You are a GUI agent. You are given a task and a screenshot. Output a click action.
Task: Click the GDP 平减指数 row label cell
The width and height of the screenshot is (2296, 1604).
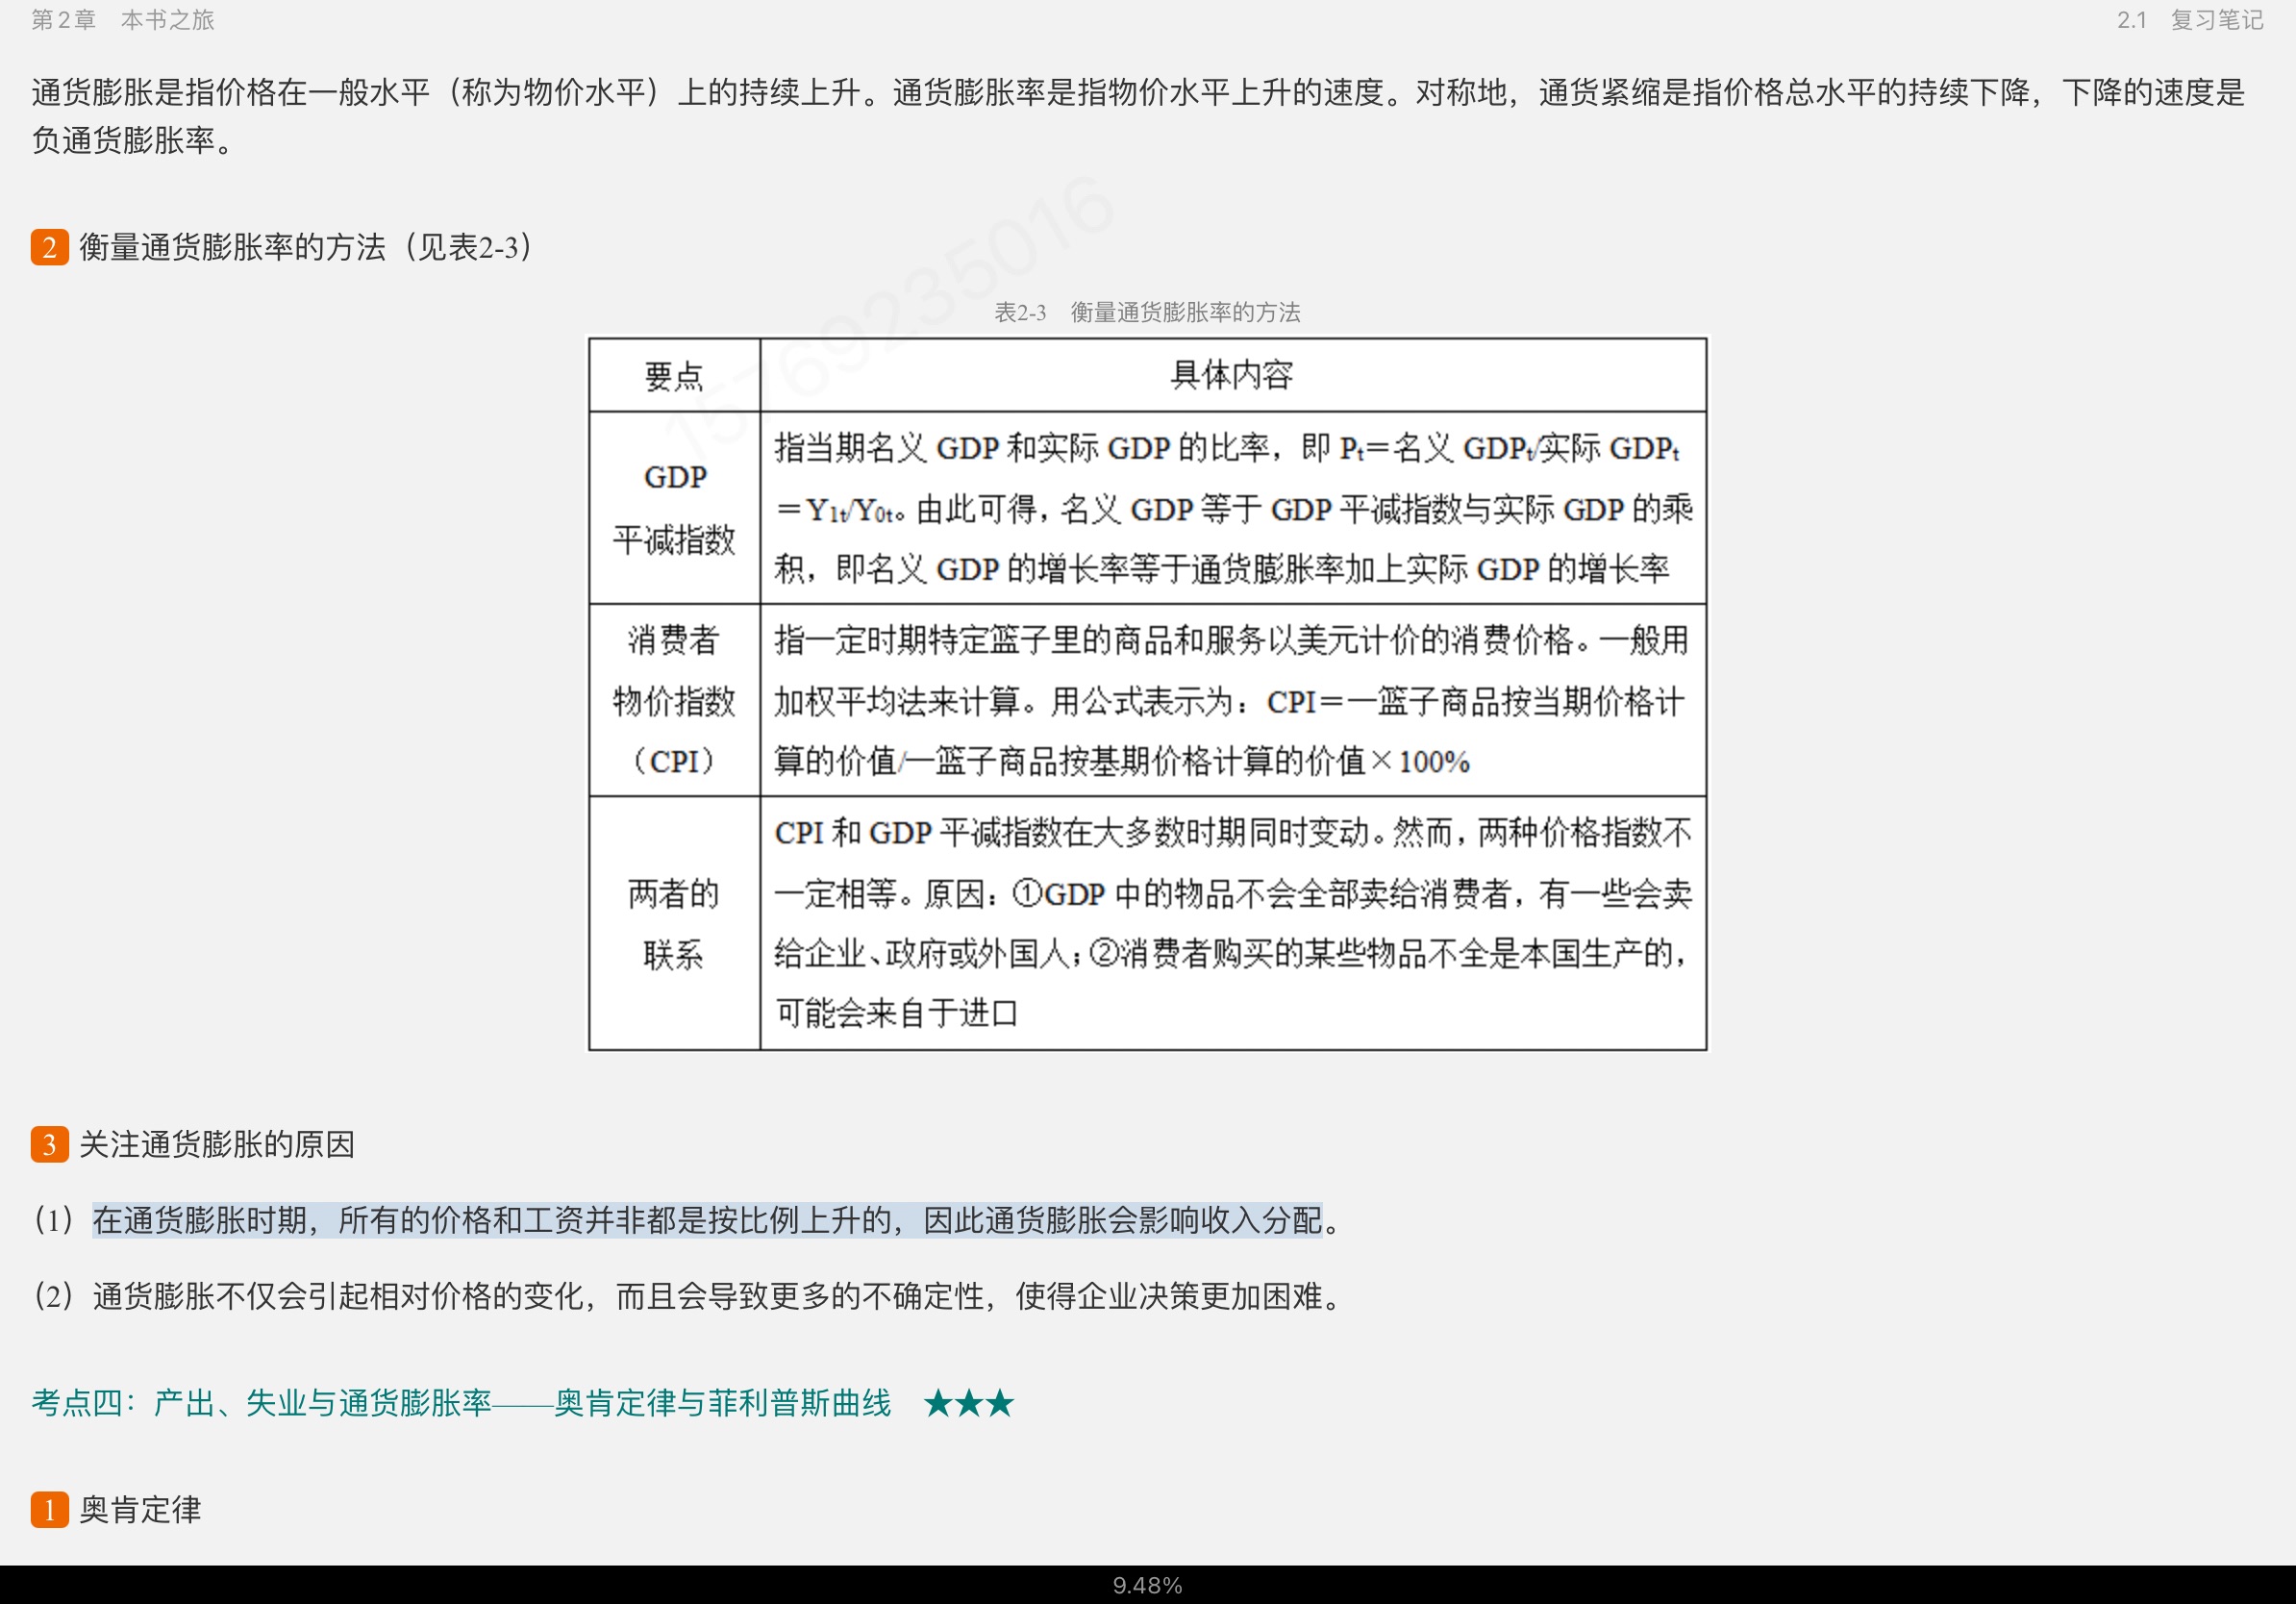(x=673, y=508)
